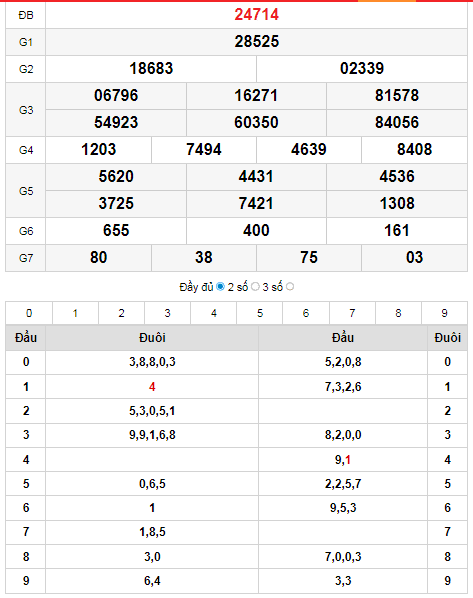Select G3 number 60350

coord(256,122)
